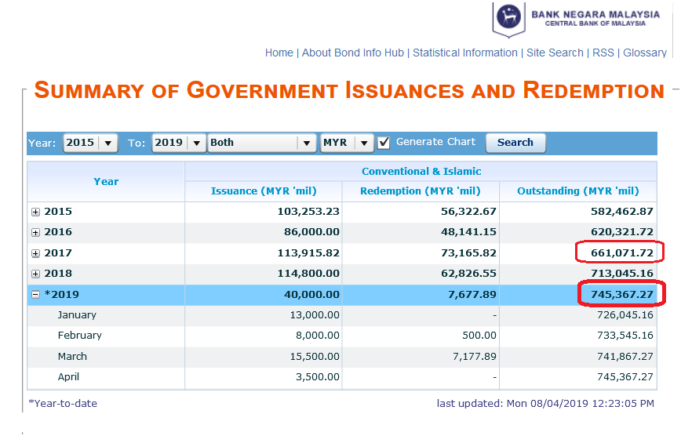
Task: Click March redemption 7,177.89
Action: point(474,357)
